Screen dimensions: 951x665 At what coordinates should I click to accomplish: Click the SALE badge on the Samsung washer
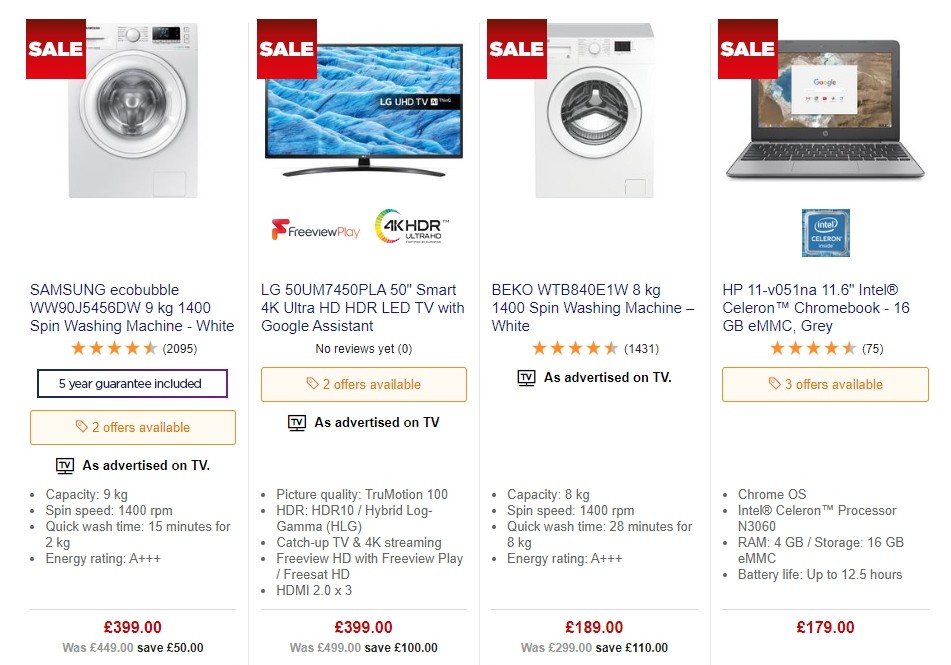pyautogui.click(x=55, y=48)
